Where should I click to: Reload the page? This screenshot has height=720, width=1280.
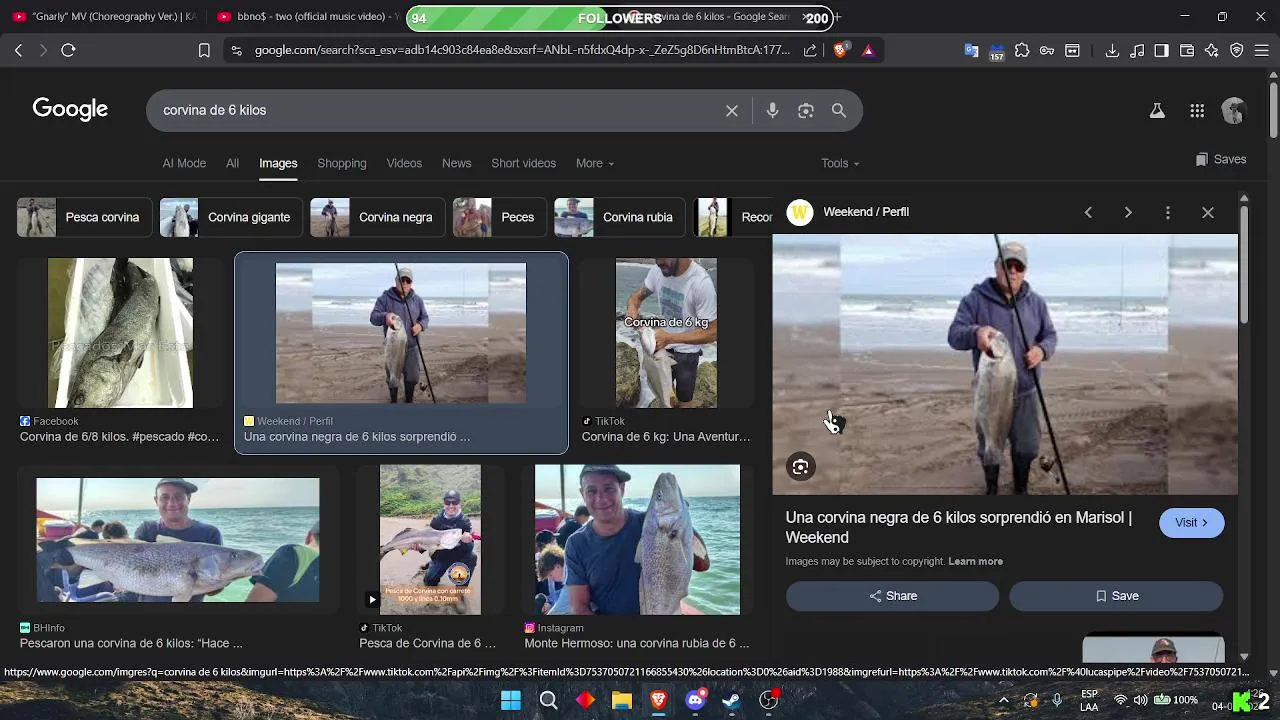68,50
